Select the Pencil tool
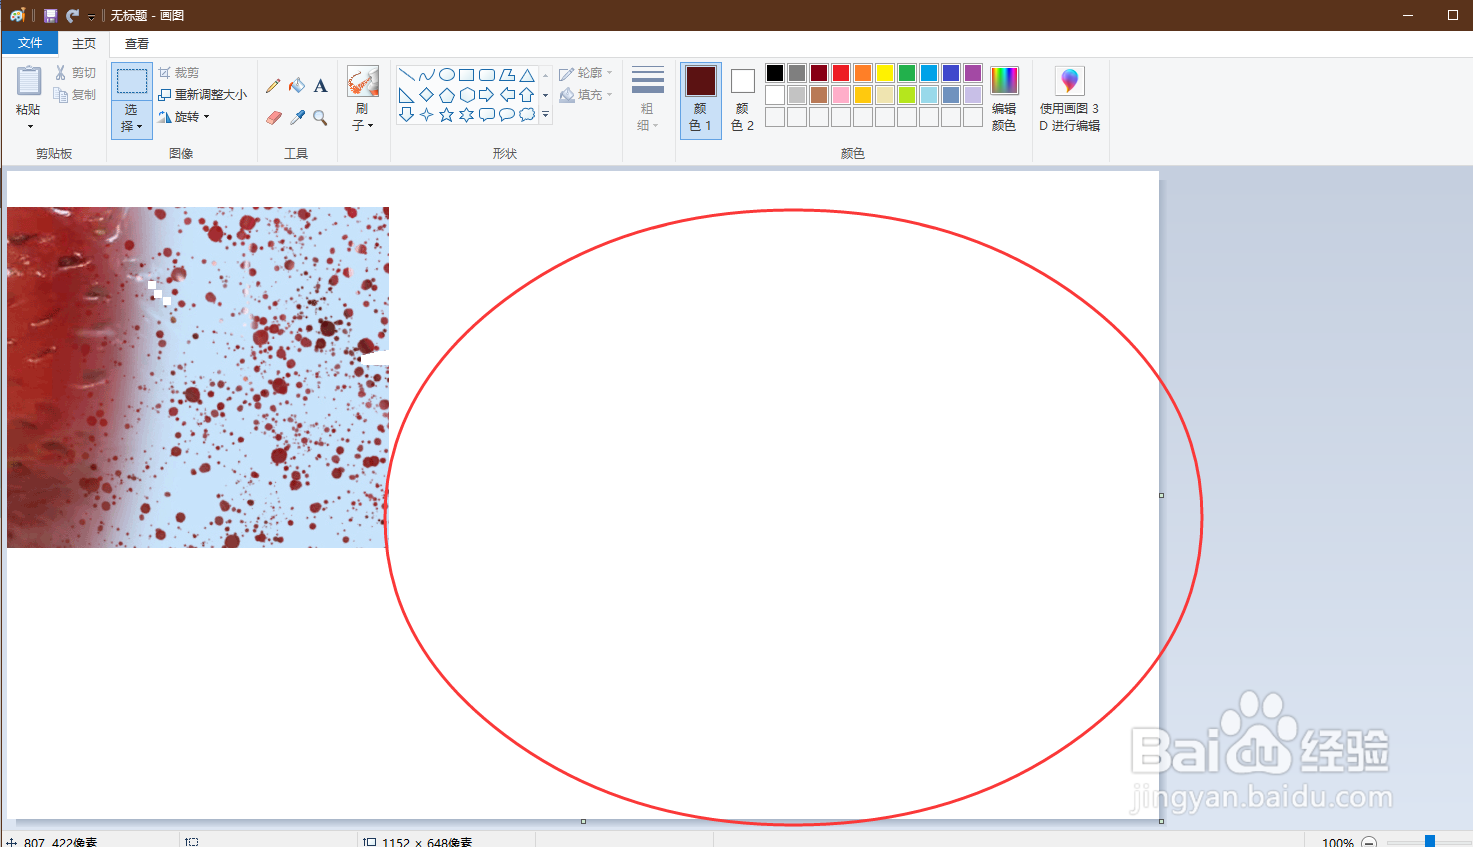The width and height of the screenshot is (1473, 847). (x=273, y=86)
